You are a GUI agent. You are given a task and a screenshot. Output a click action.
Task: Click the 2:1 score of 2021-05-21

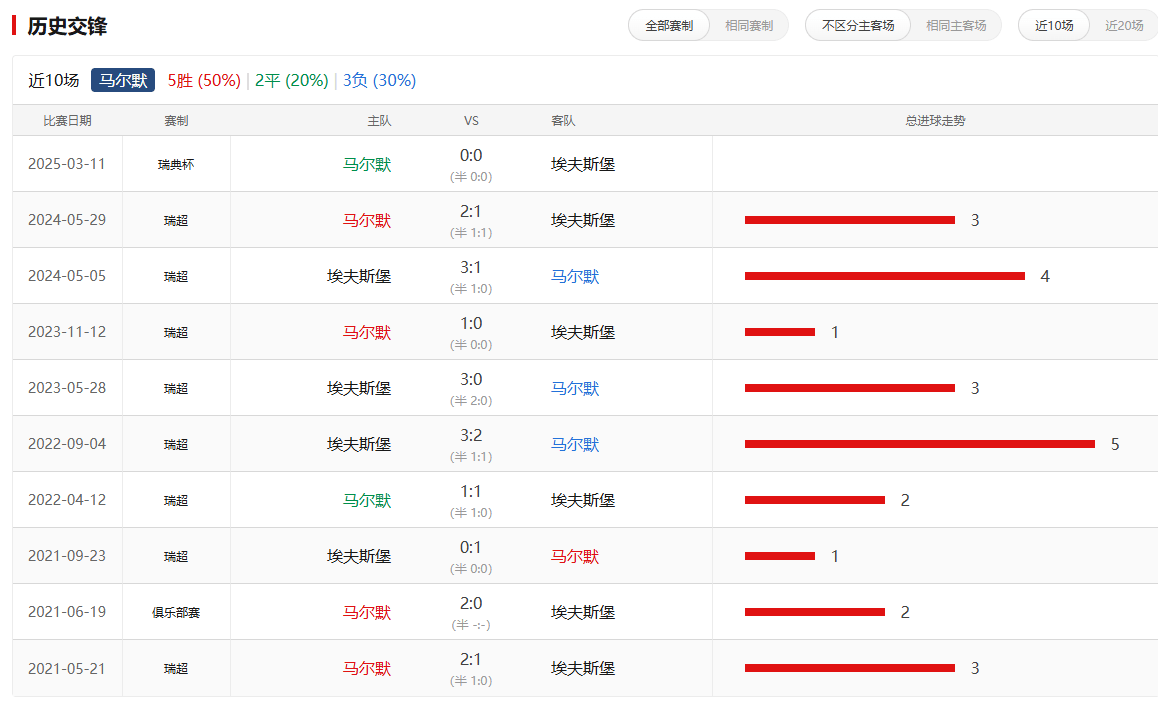tap(471, 661)
